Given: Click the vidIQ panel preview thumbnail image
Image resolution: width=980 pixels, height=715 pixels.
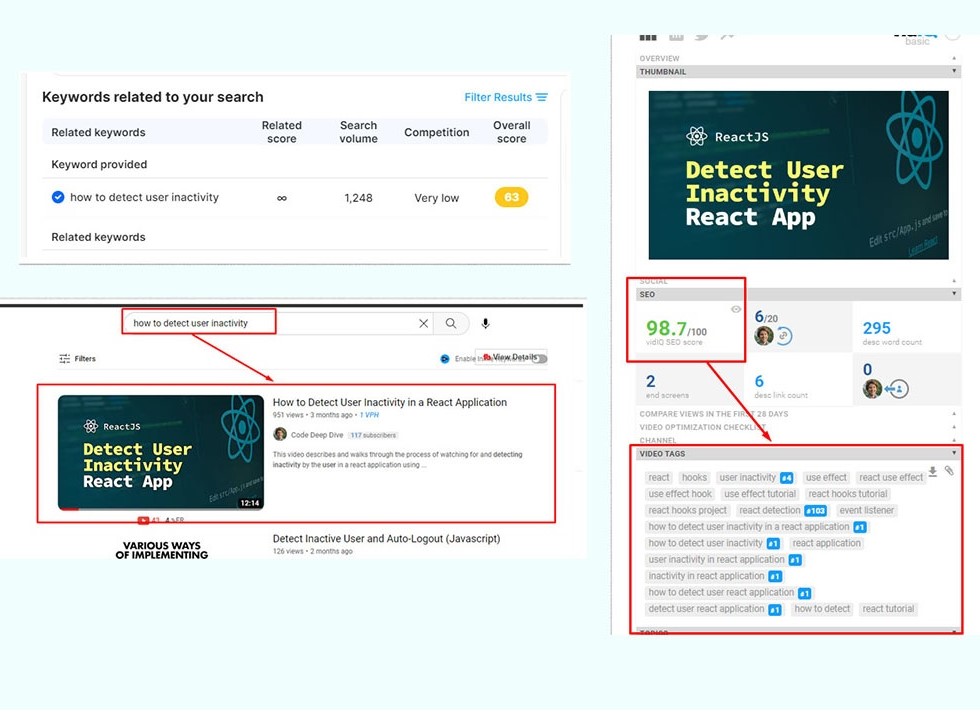Looking at the screenshot, I should (798, 175).
